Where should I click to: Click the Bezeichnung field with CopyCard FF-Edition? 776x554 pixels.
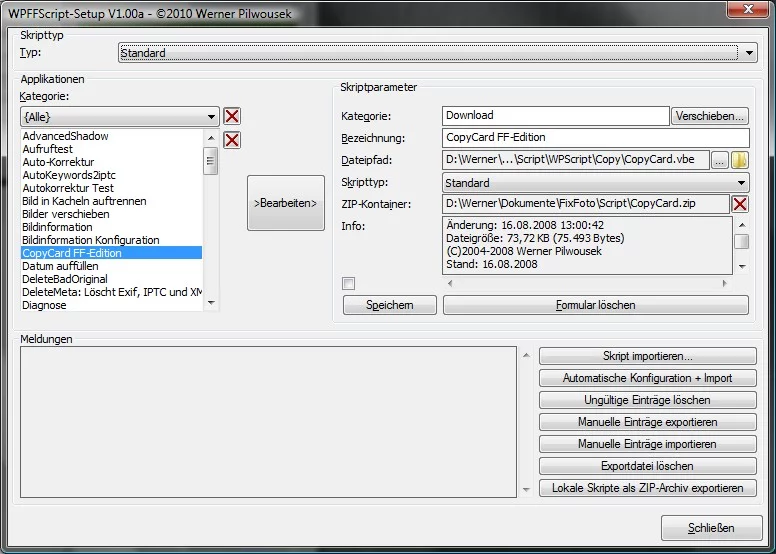point(596,138)
